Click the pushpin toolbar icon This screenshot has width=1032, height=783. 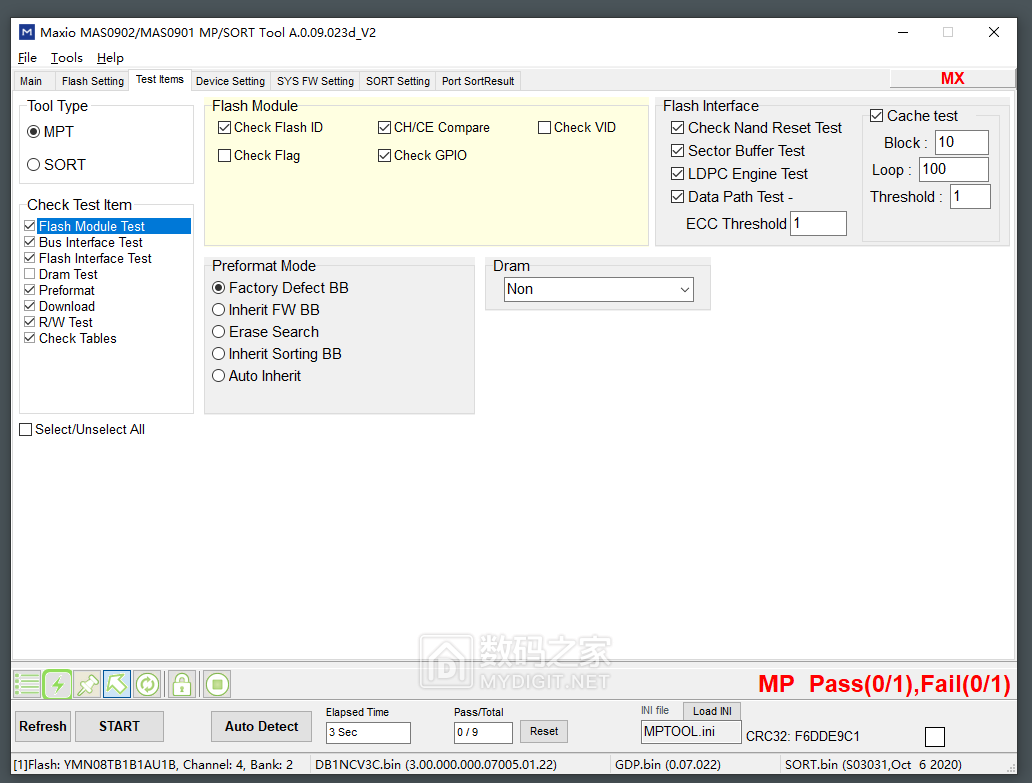click(87, 684)
